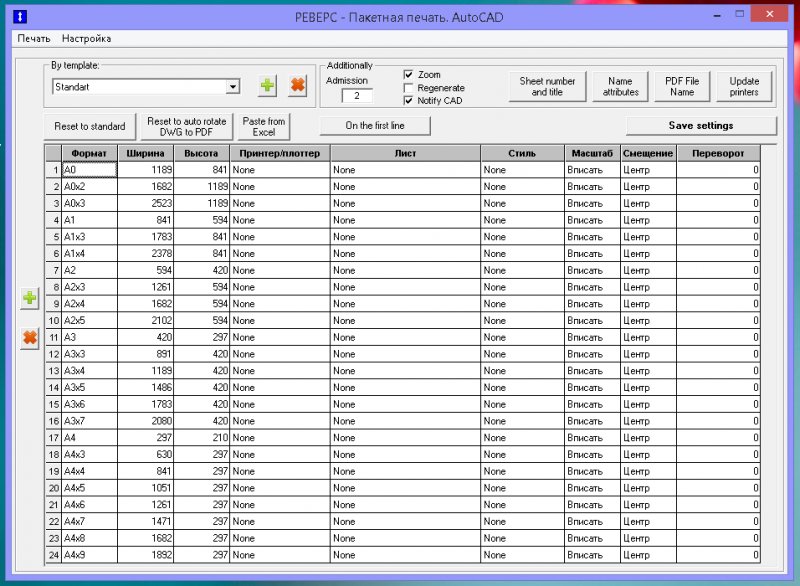Click the PDF File Name button
This screenshot has width=800, height=586.
682,87
